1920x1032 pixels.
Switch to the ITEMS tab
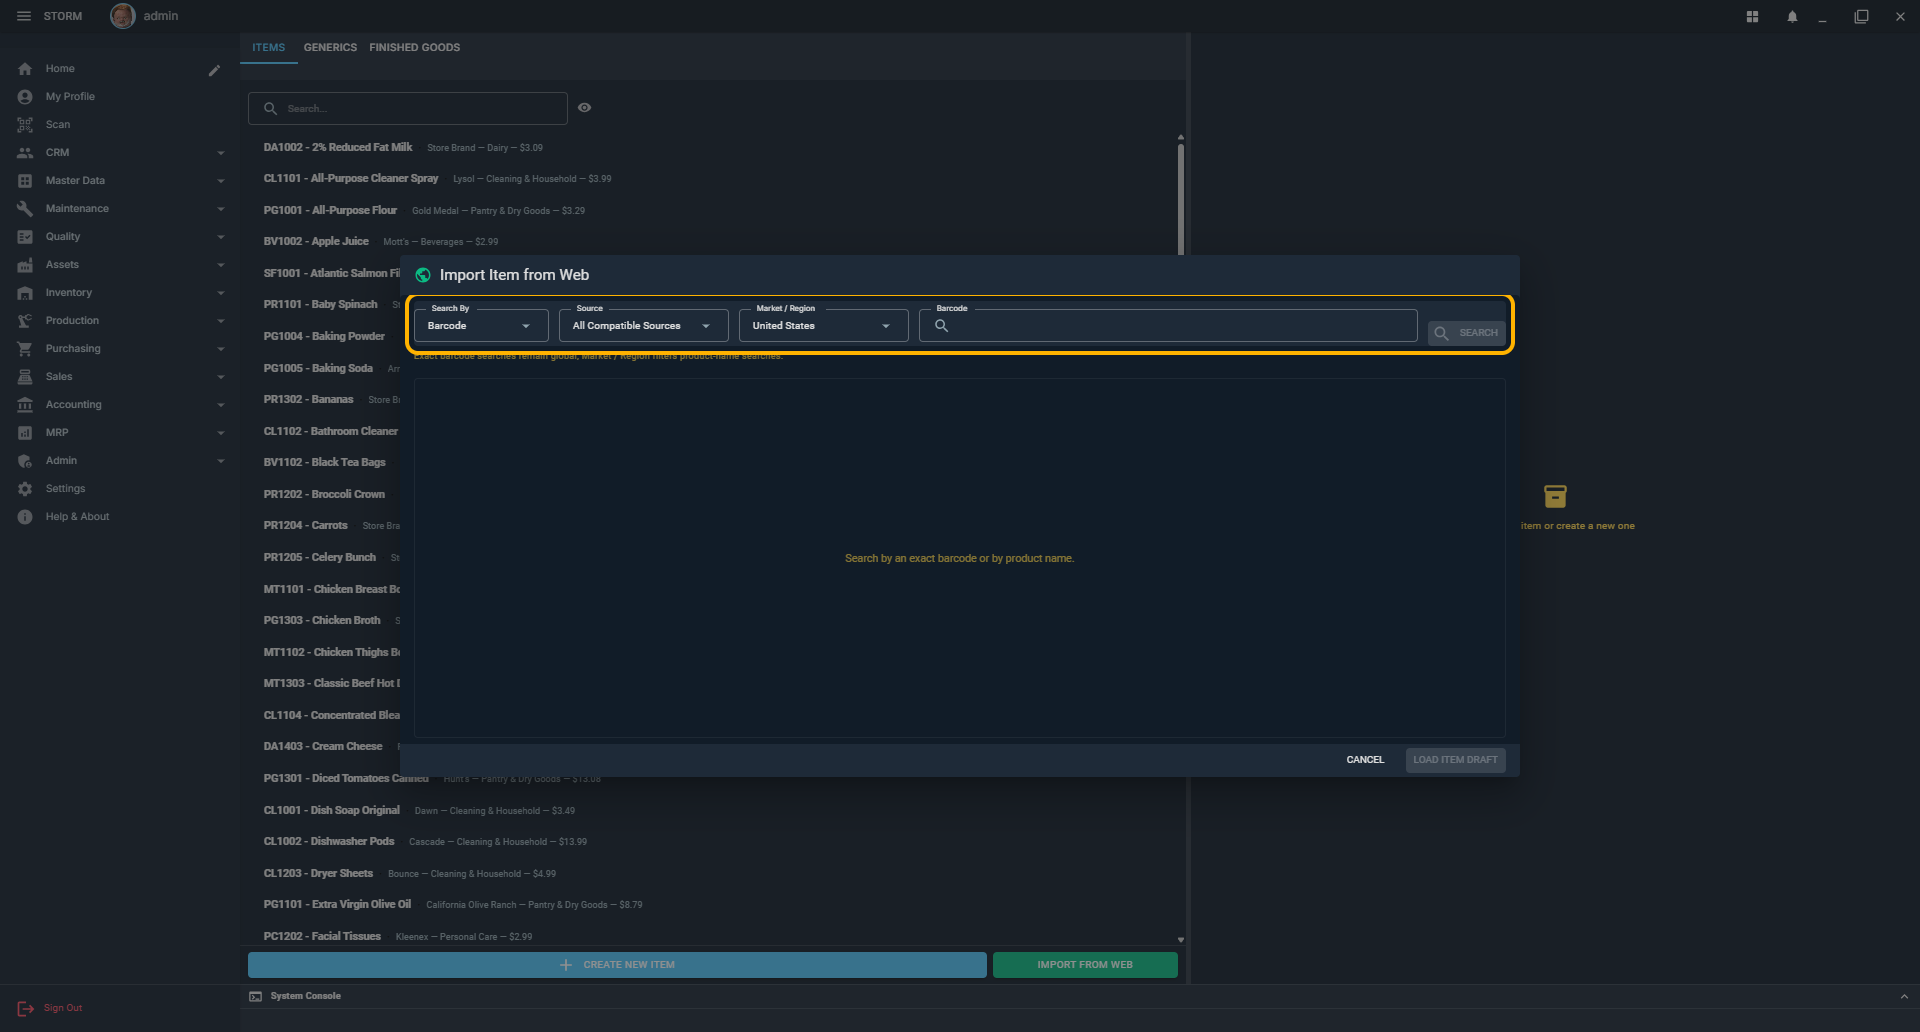tap(268, 48)
